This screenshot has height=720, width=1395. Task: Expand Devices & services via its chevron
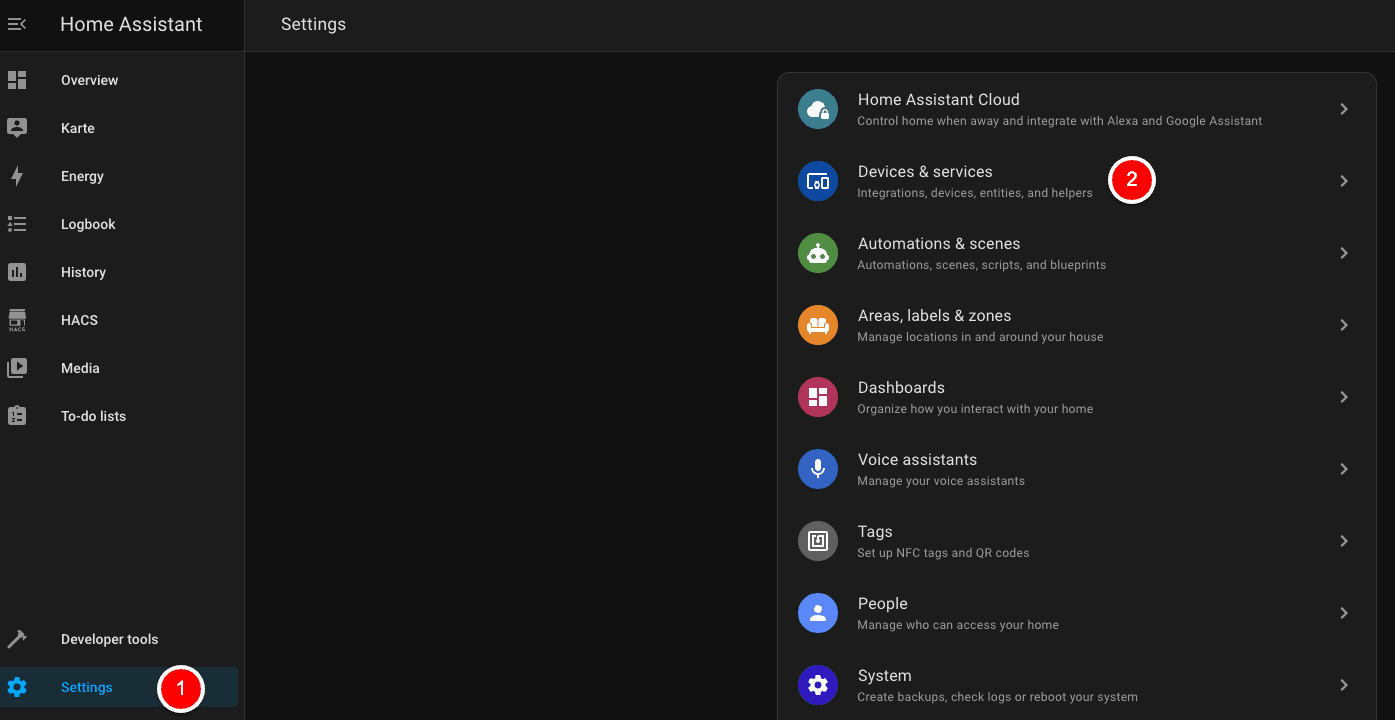click(x=1344, y=181)
